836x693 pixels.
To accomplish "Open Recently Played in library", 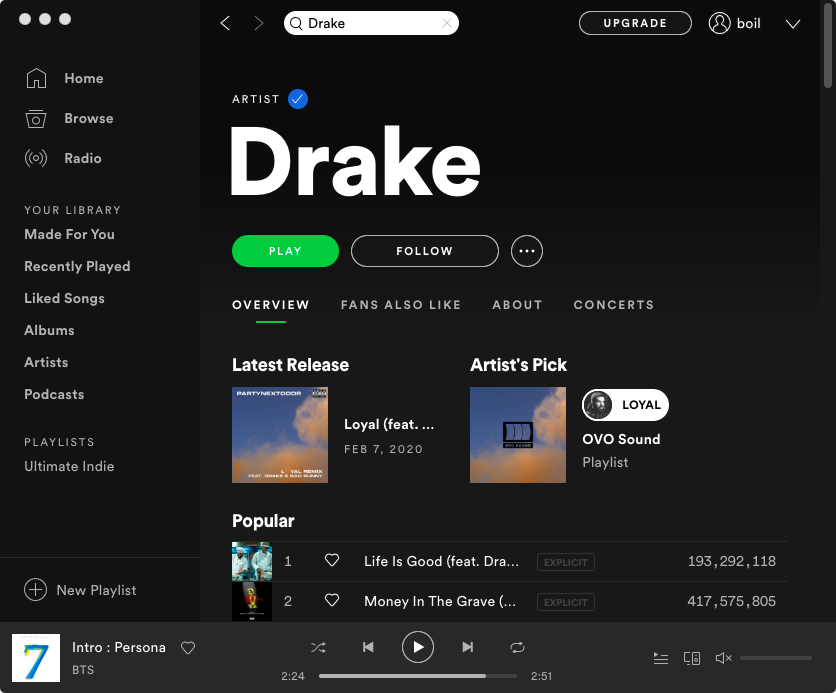I will [77, 267].
